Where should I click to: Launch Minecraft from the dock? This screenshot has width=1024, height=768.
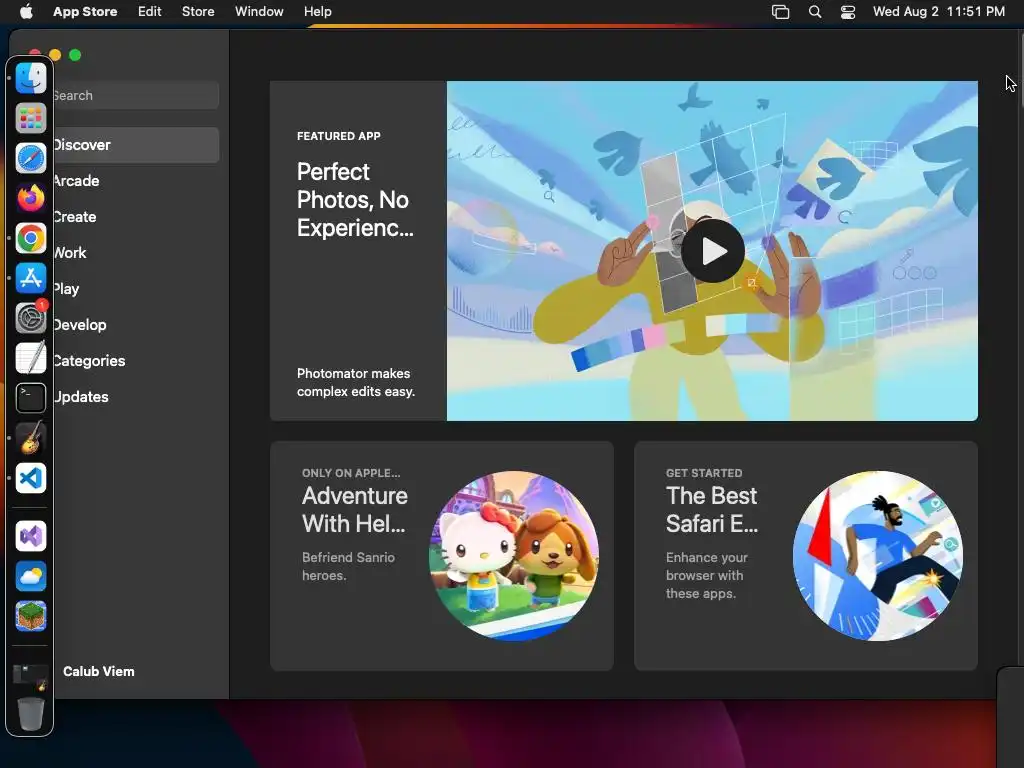tap(31, 616)
